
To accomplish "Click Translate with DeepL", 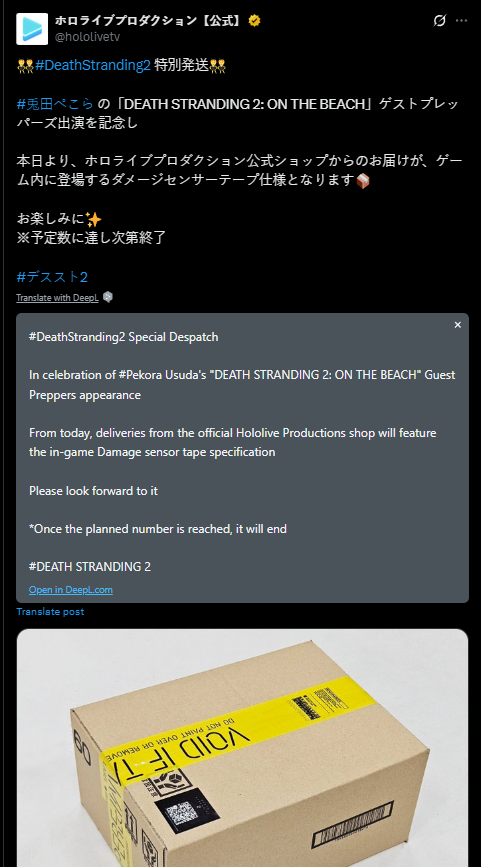I will click(57, 297).
